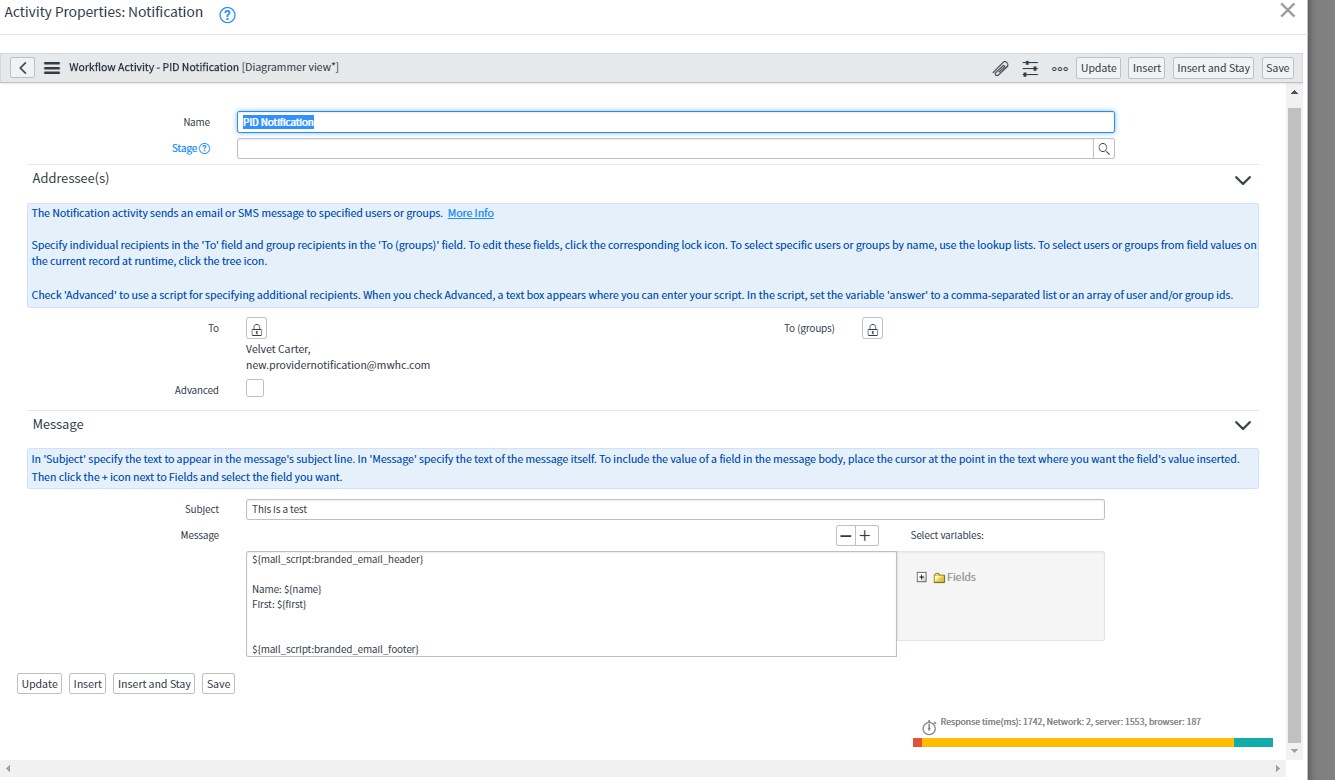The width and height of the screenshot is (1335, 780).
Task: Click the Workflow Activity - PID Notification title
Action: tap(154, 68)
